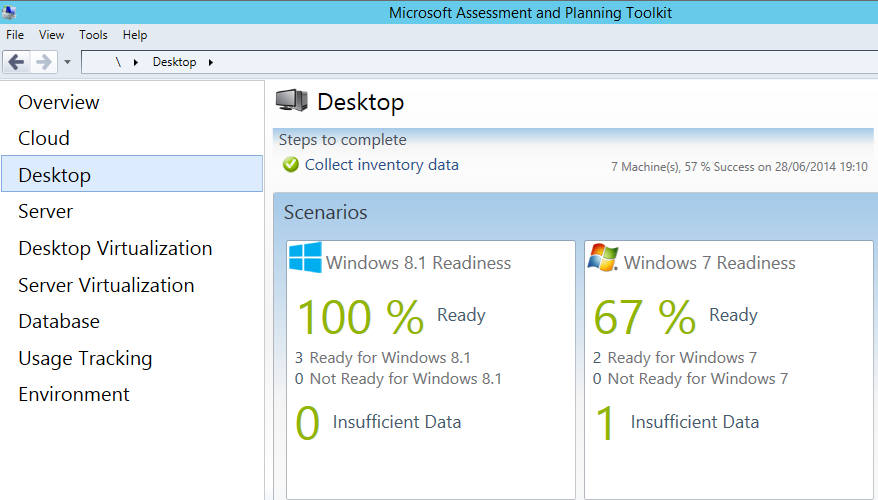Click the Windows 8.1 logo icon
The image size is (878, 500).
pyautogui.click(x=305, y=259)
